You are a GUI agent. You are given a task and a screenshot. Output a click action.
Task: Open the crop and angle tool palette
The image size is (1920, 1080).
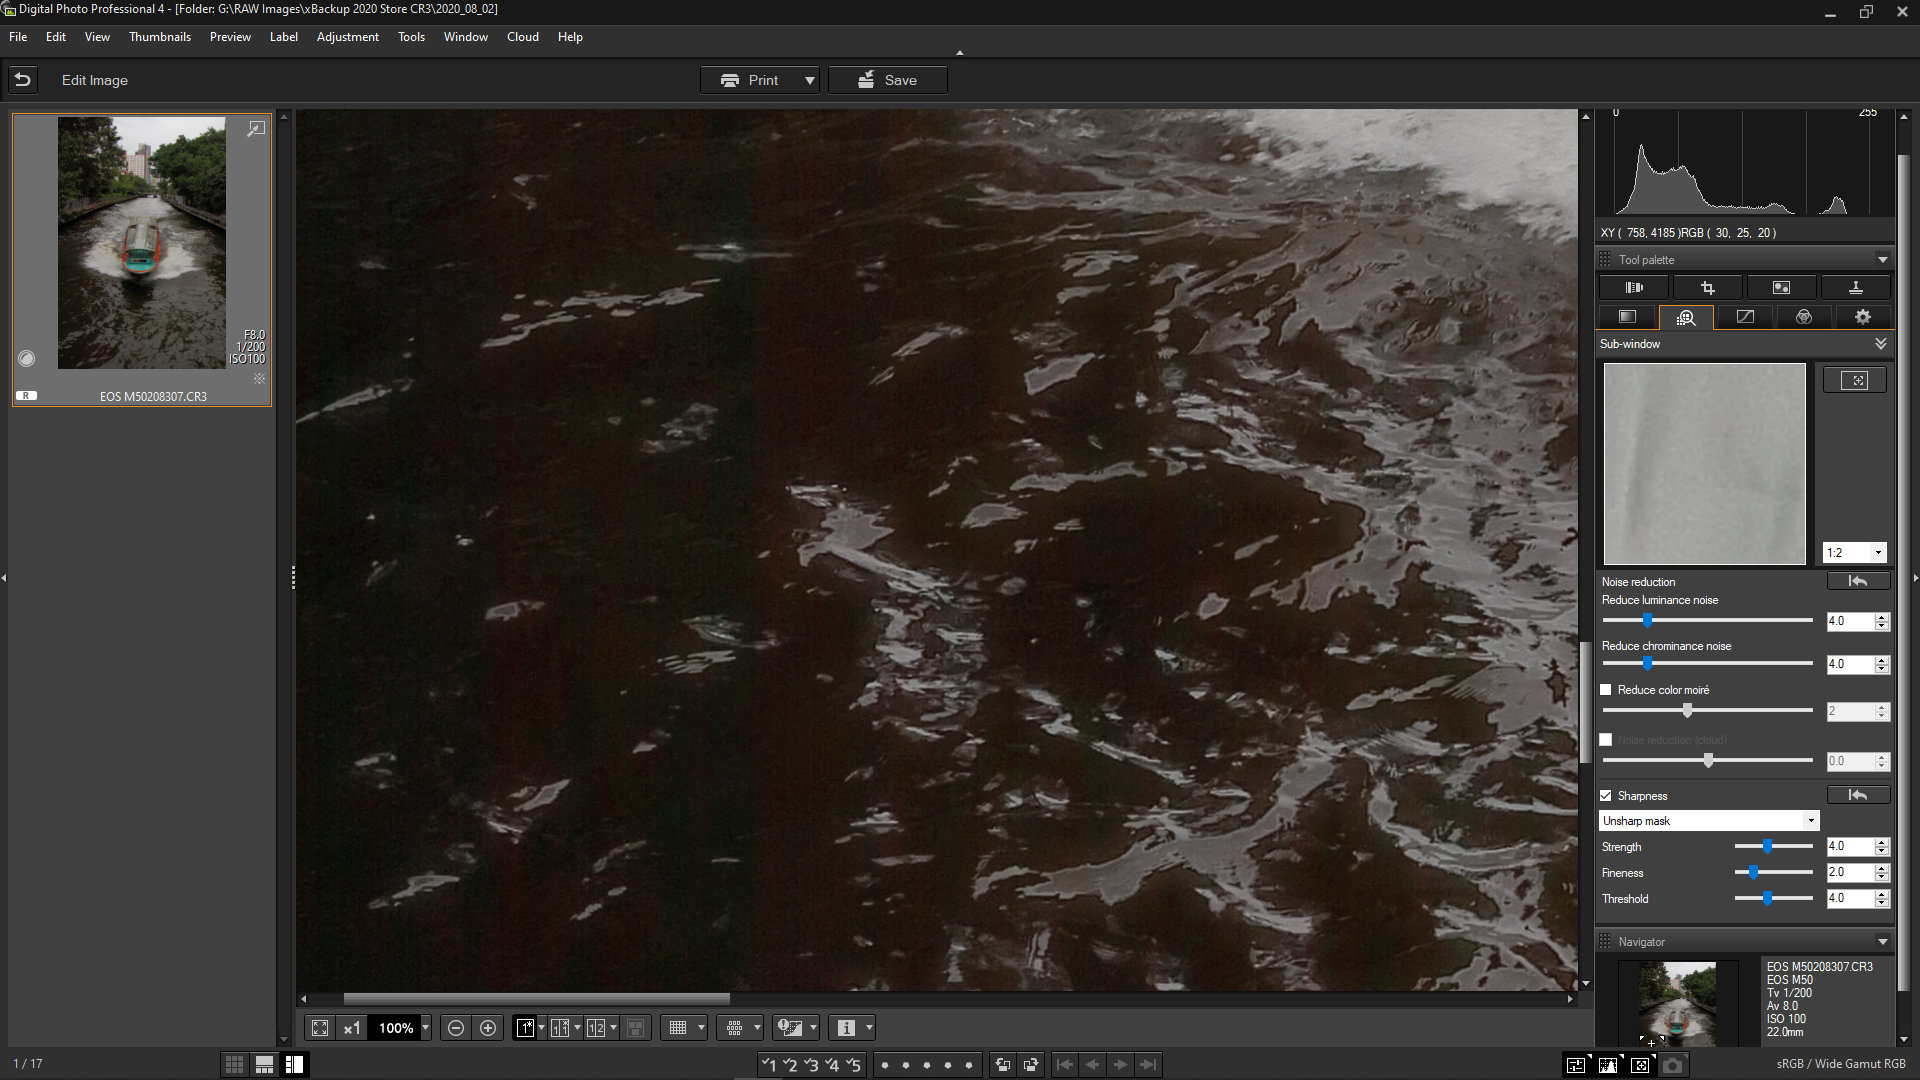1708,288
